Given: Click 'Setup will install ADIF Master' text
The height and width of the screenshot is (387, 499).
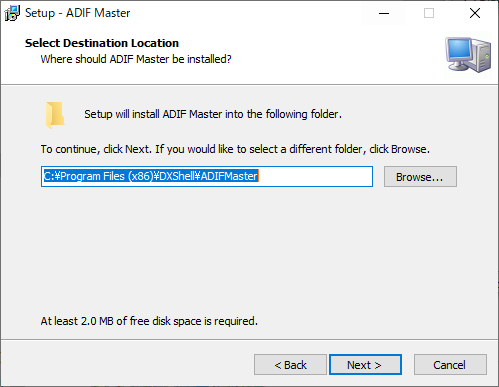Looking at the screenshot, I should coord(213,114).
